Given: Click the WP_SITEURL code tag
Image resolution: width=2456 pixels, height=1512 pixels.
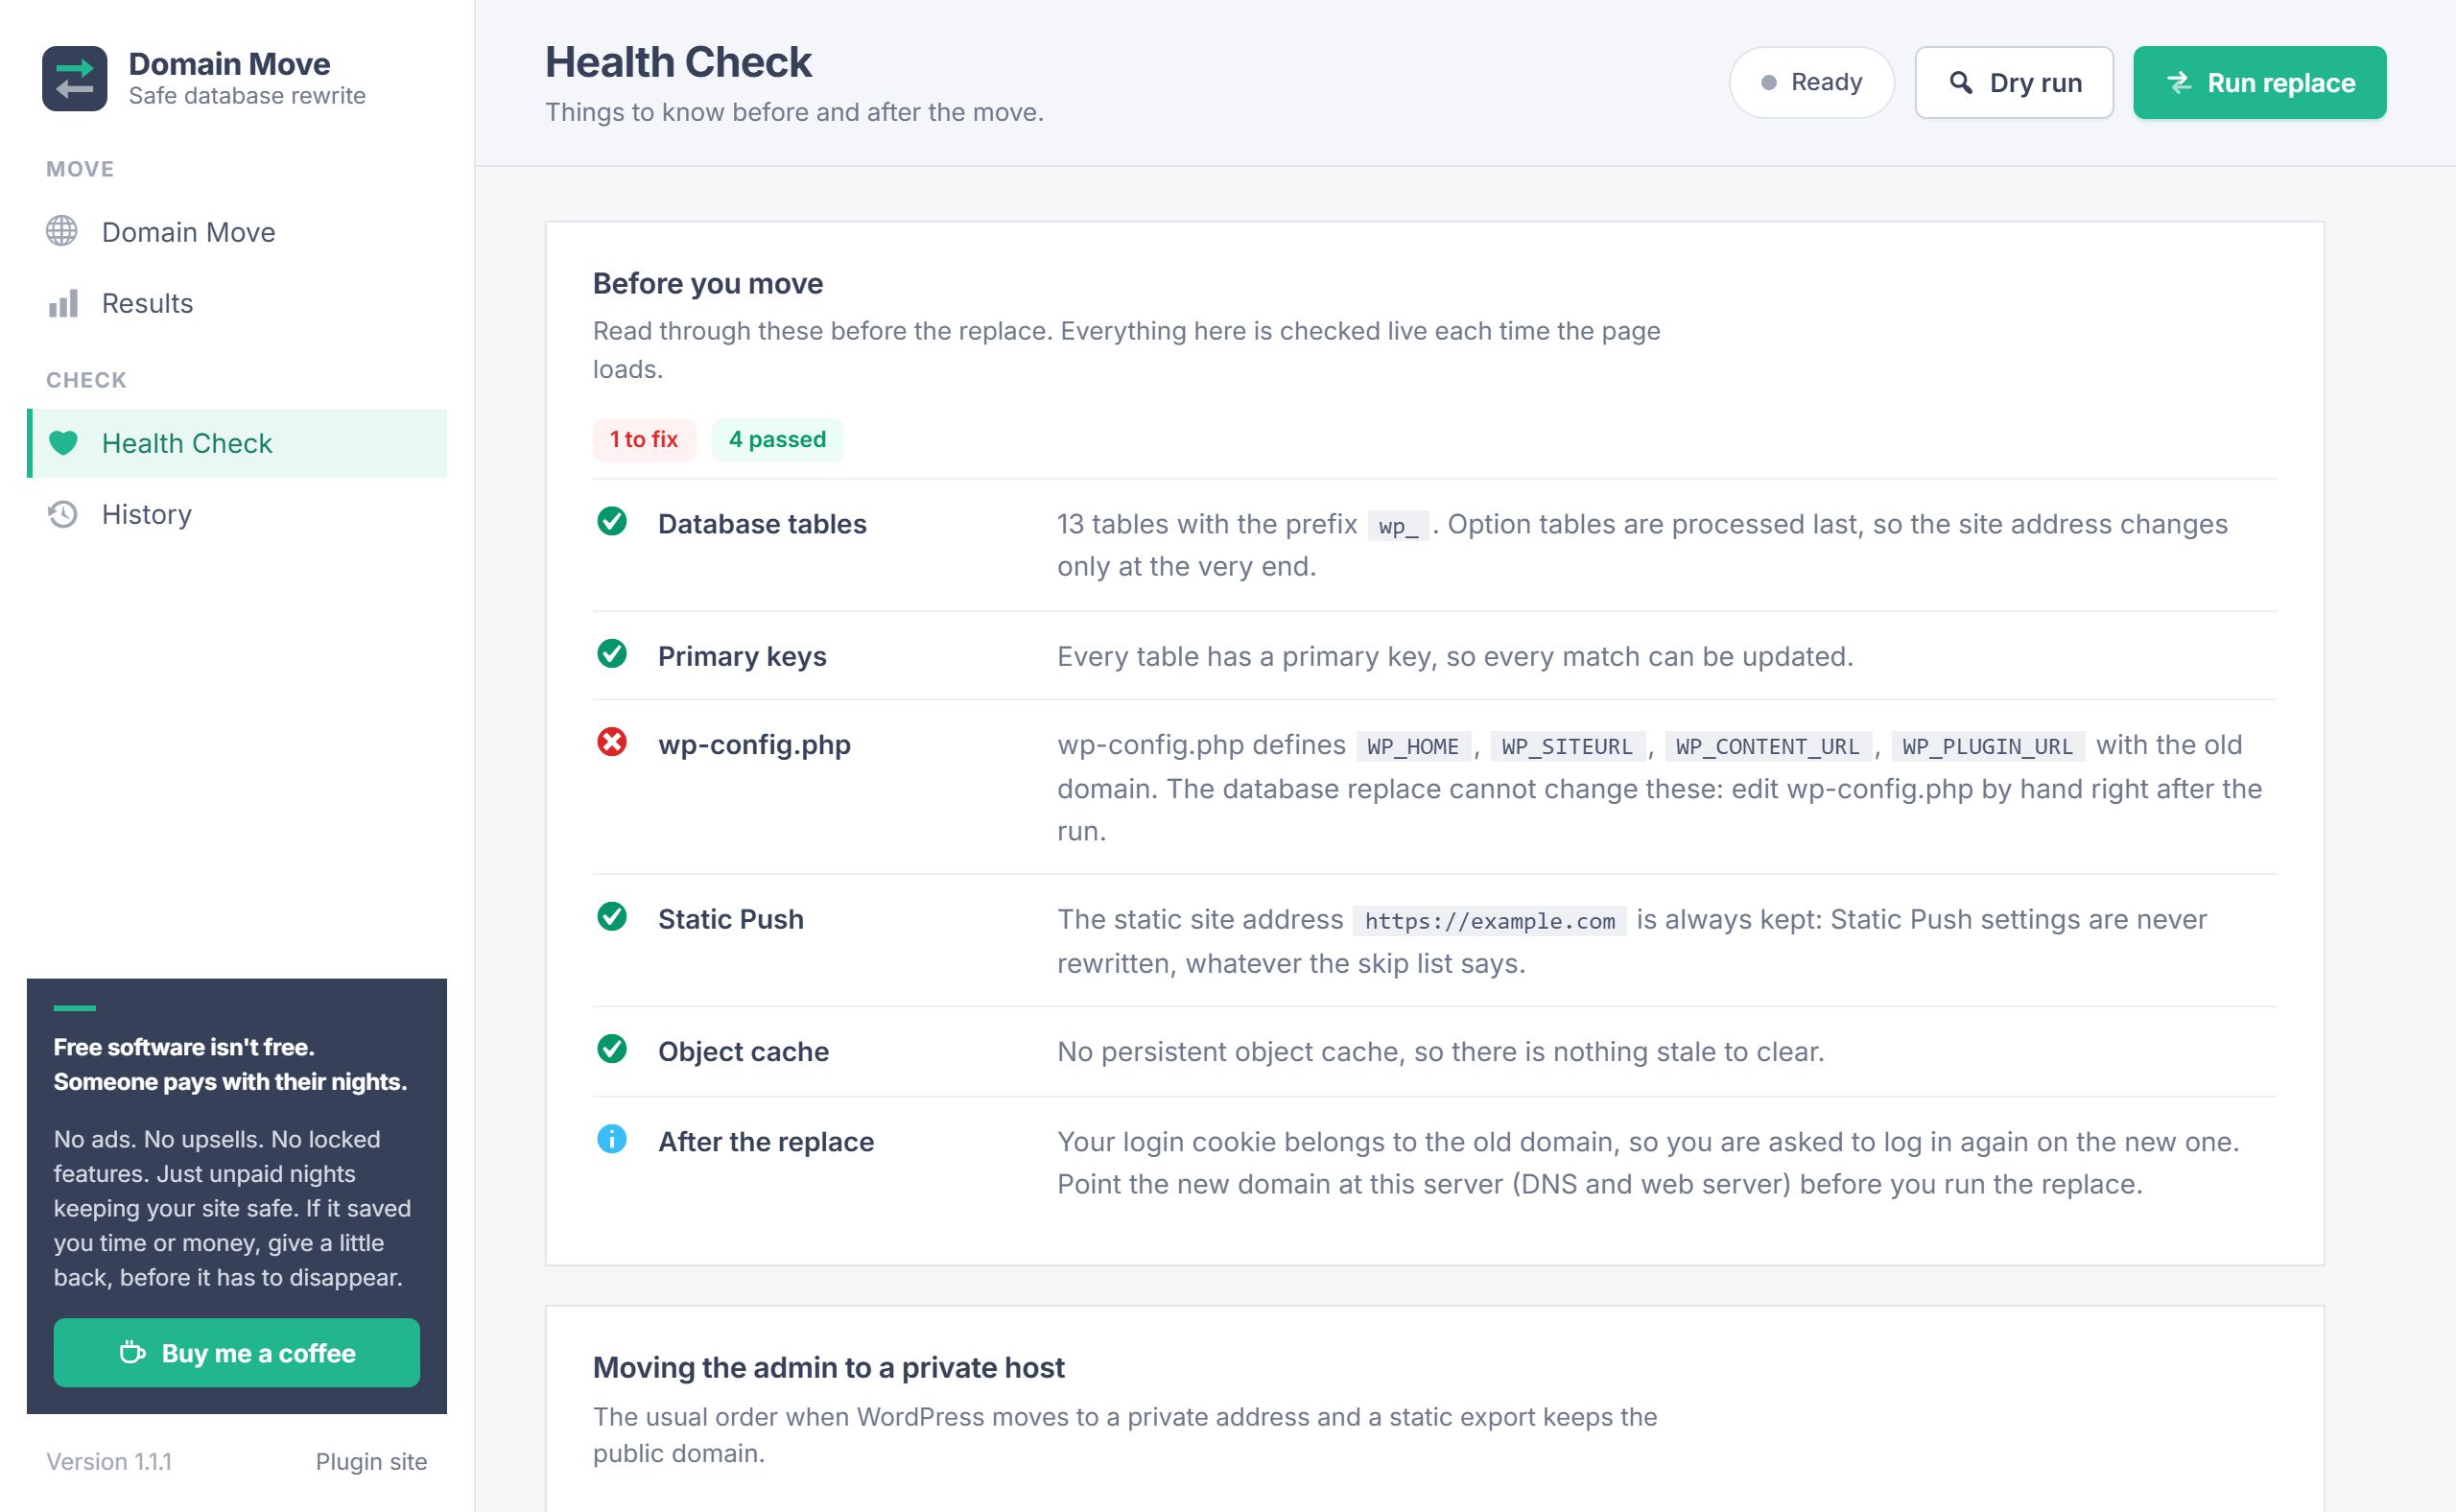Looking at the screenshot, I should tap(1567, 746).
